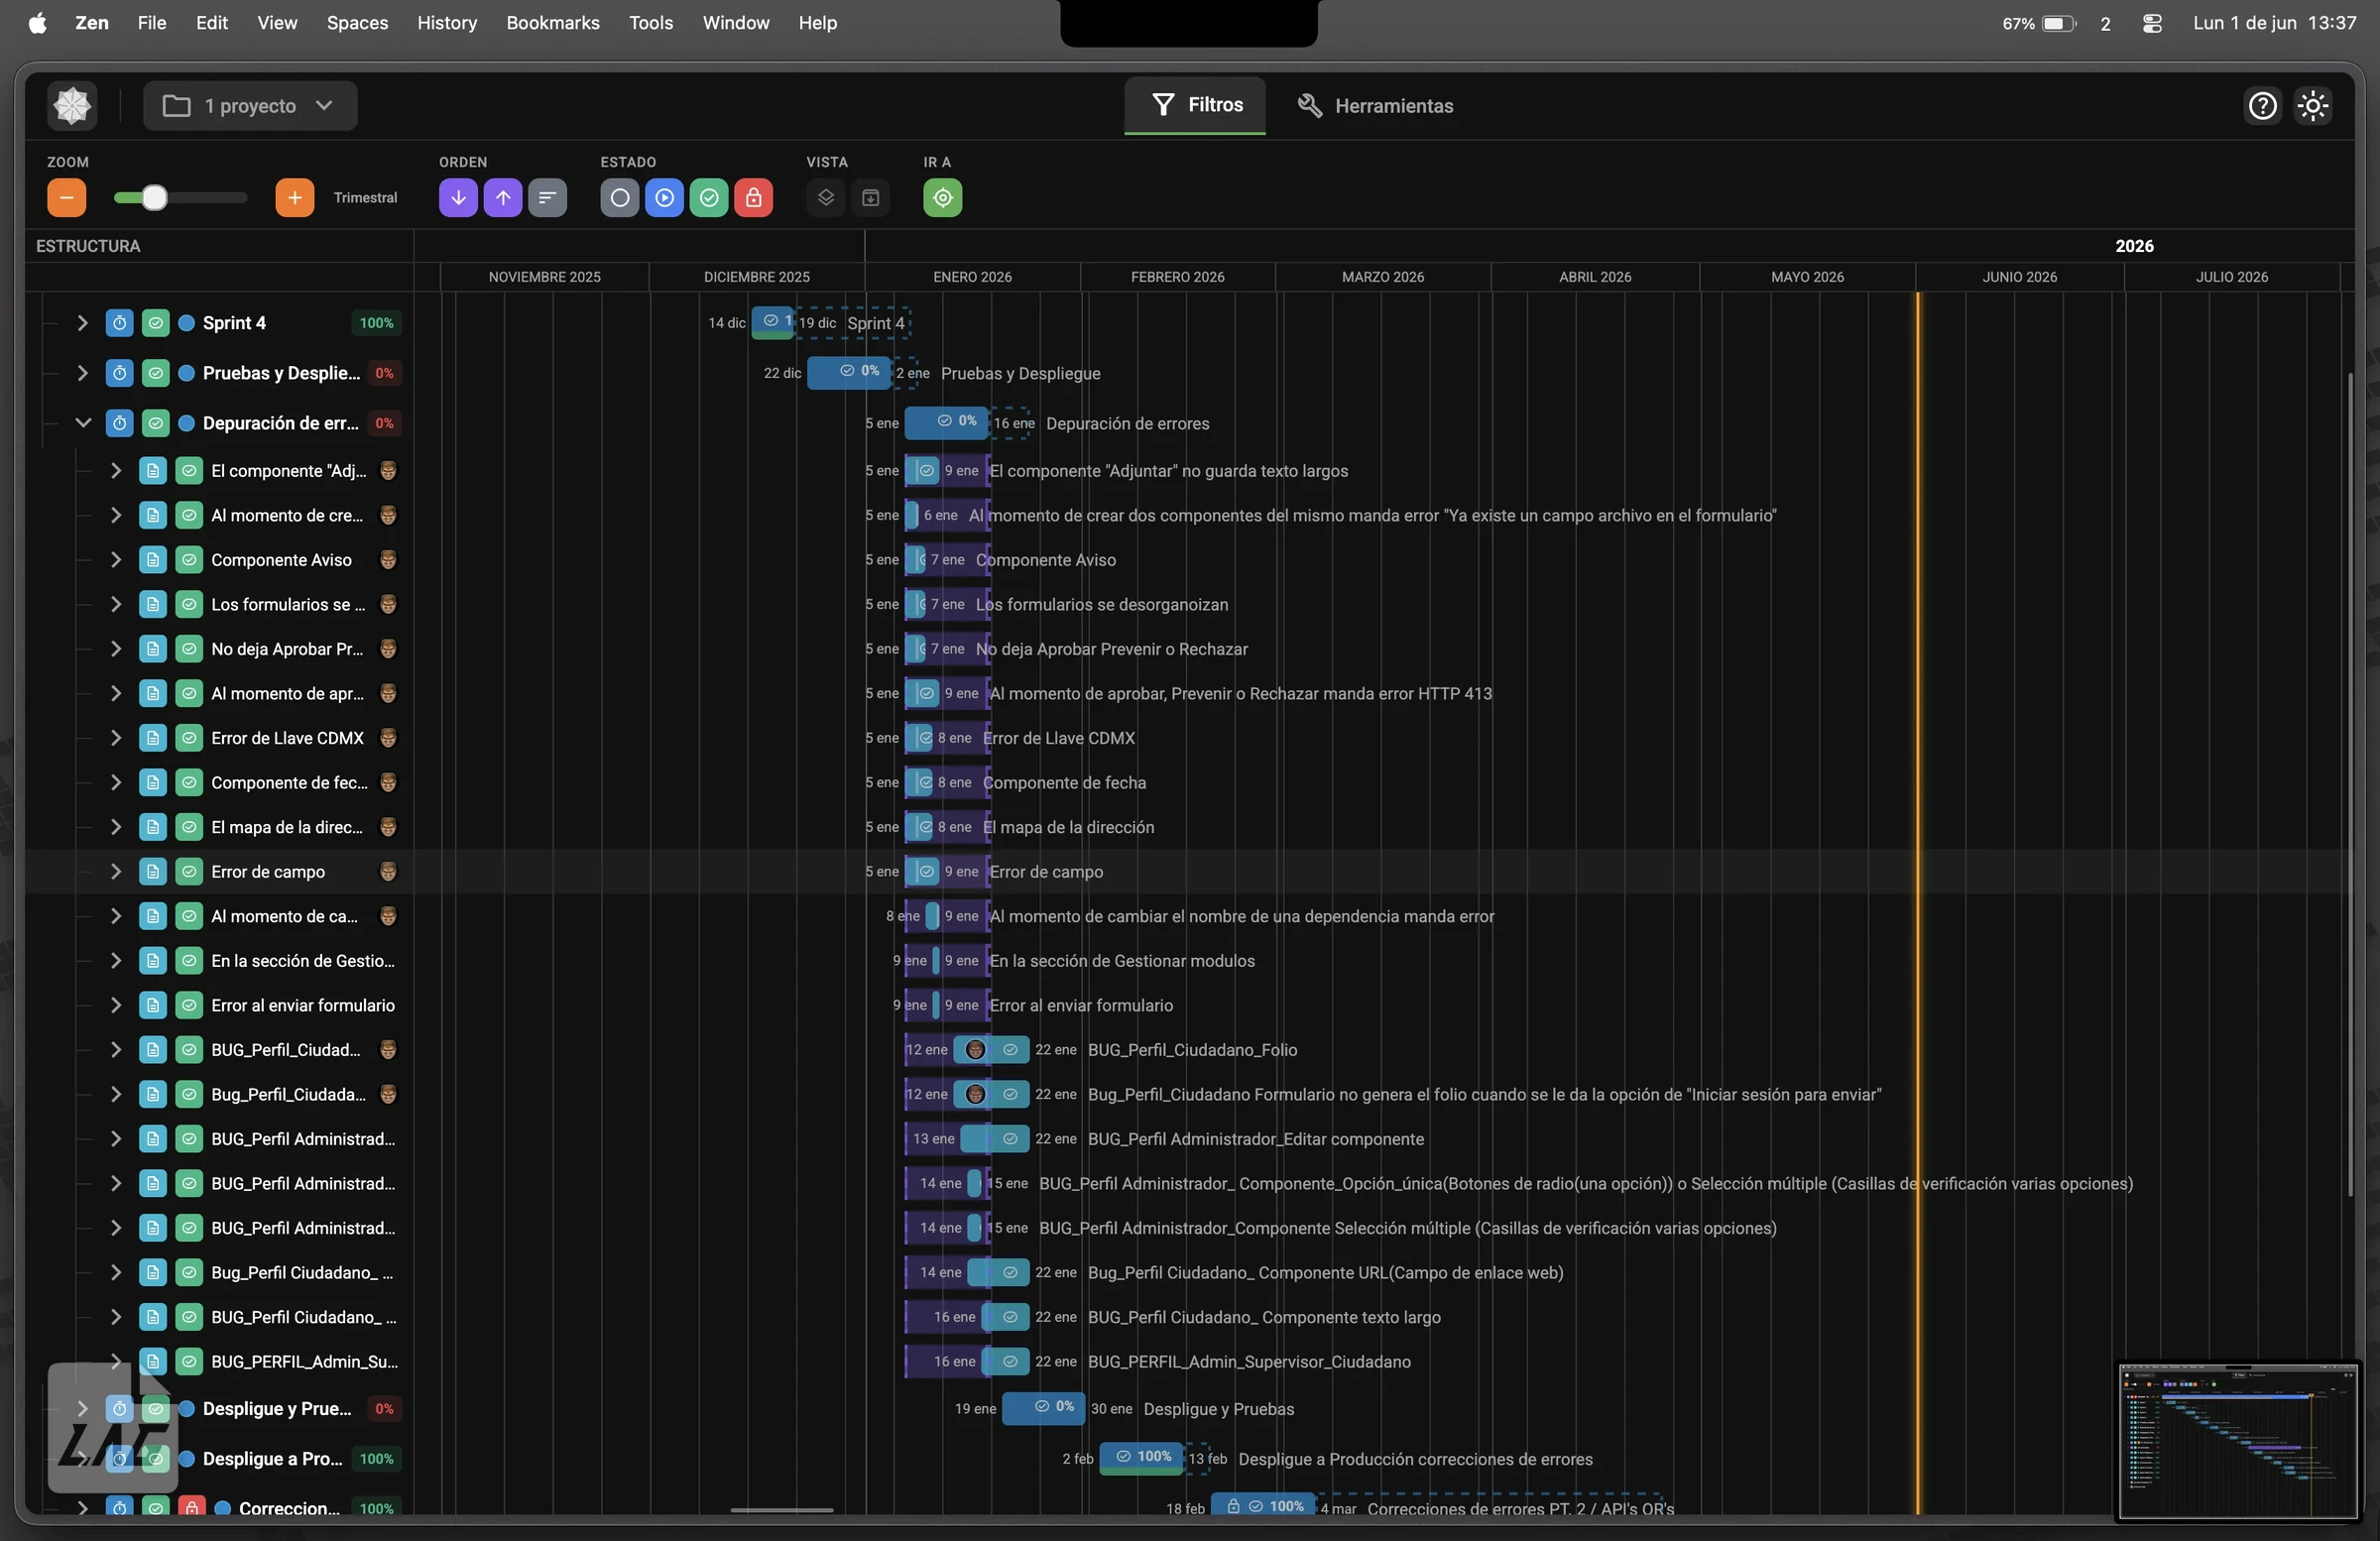
Task: Toggle the in-progress status play filter
Action: click(x=665, y=198)
